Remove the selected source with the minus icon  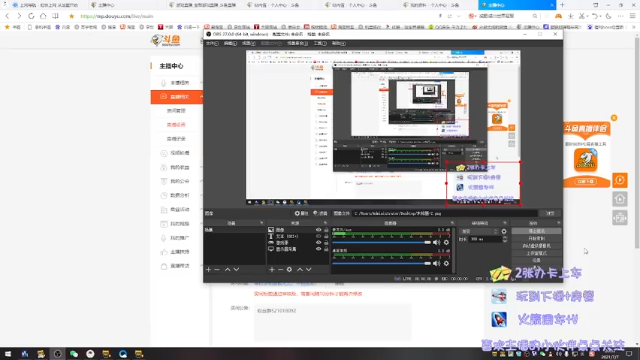[280, 269]
